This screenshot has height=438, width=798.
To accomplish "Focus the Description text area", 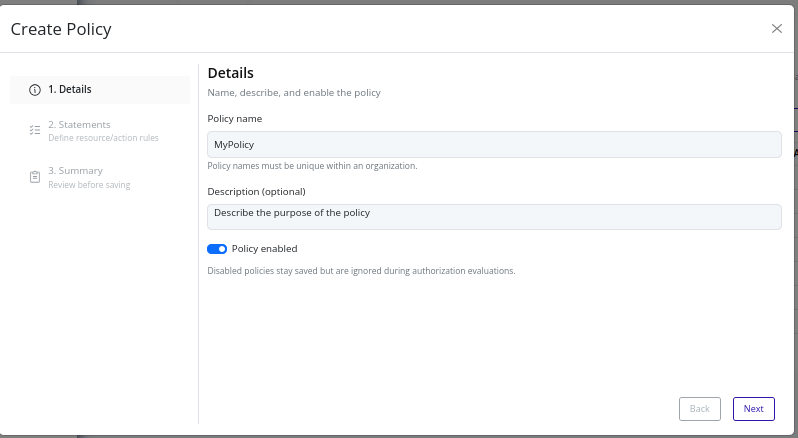I will [494, 217].
